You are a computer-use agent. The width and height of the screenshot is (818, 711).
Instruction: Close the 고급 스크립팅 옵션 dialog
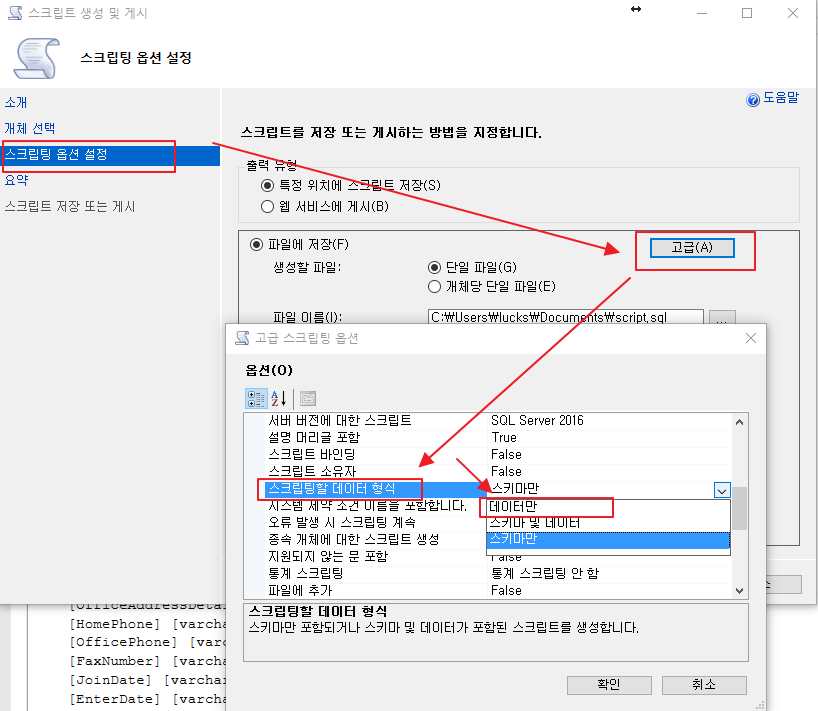point(751,338)
